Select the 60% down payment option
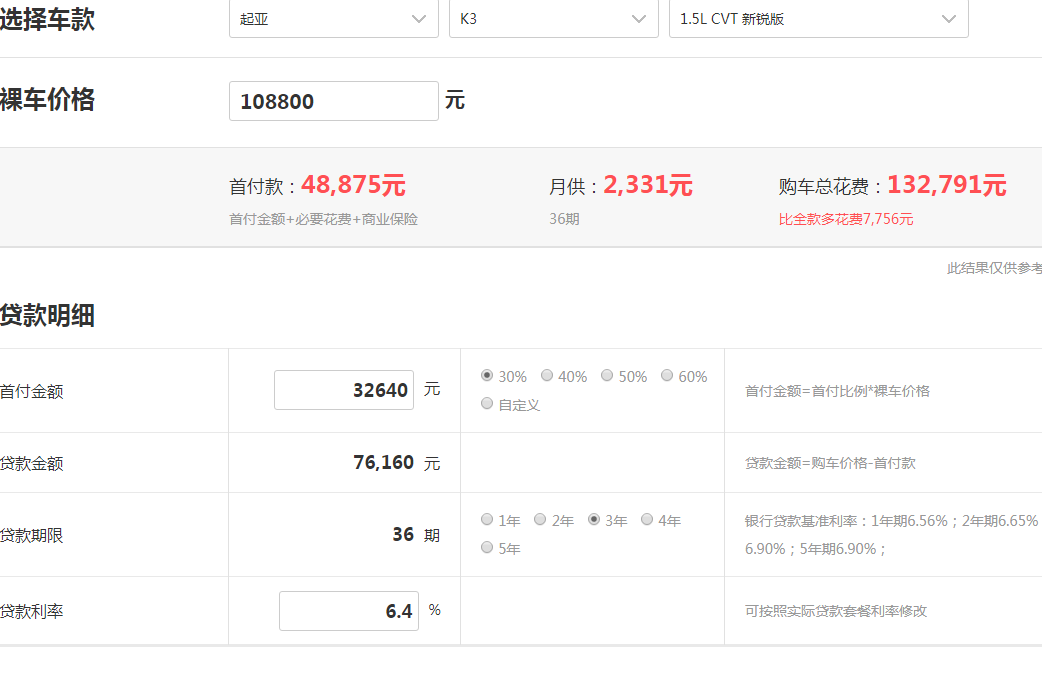 [667, 376]
